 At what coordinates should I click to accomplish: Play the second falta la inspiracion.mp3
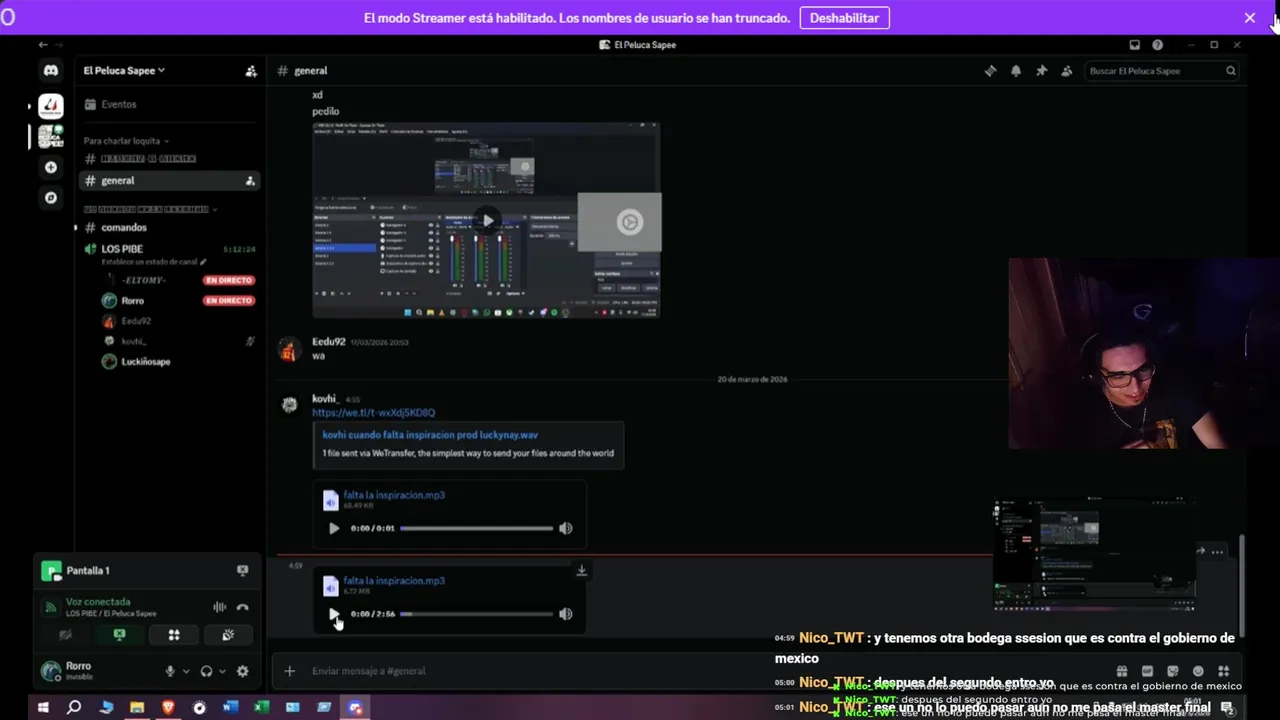point(334,614)
